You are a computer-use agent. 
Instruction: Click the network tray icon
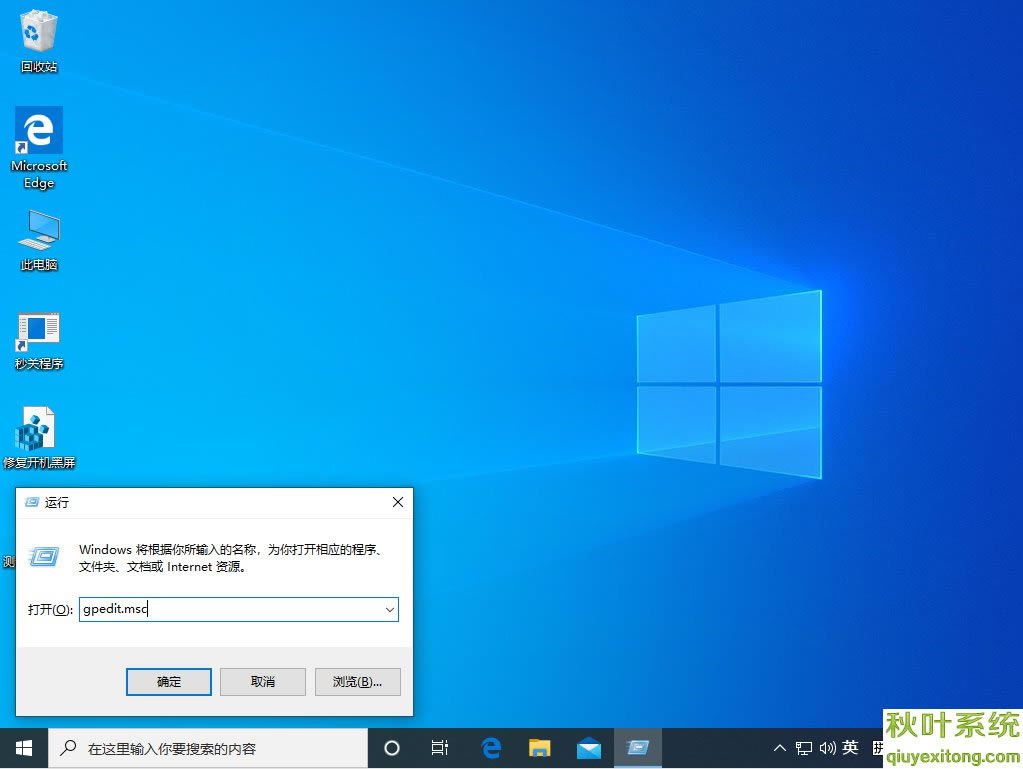point(804,748)
